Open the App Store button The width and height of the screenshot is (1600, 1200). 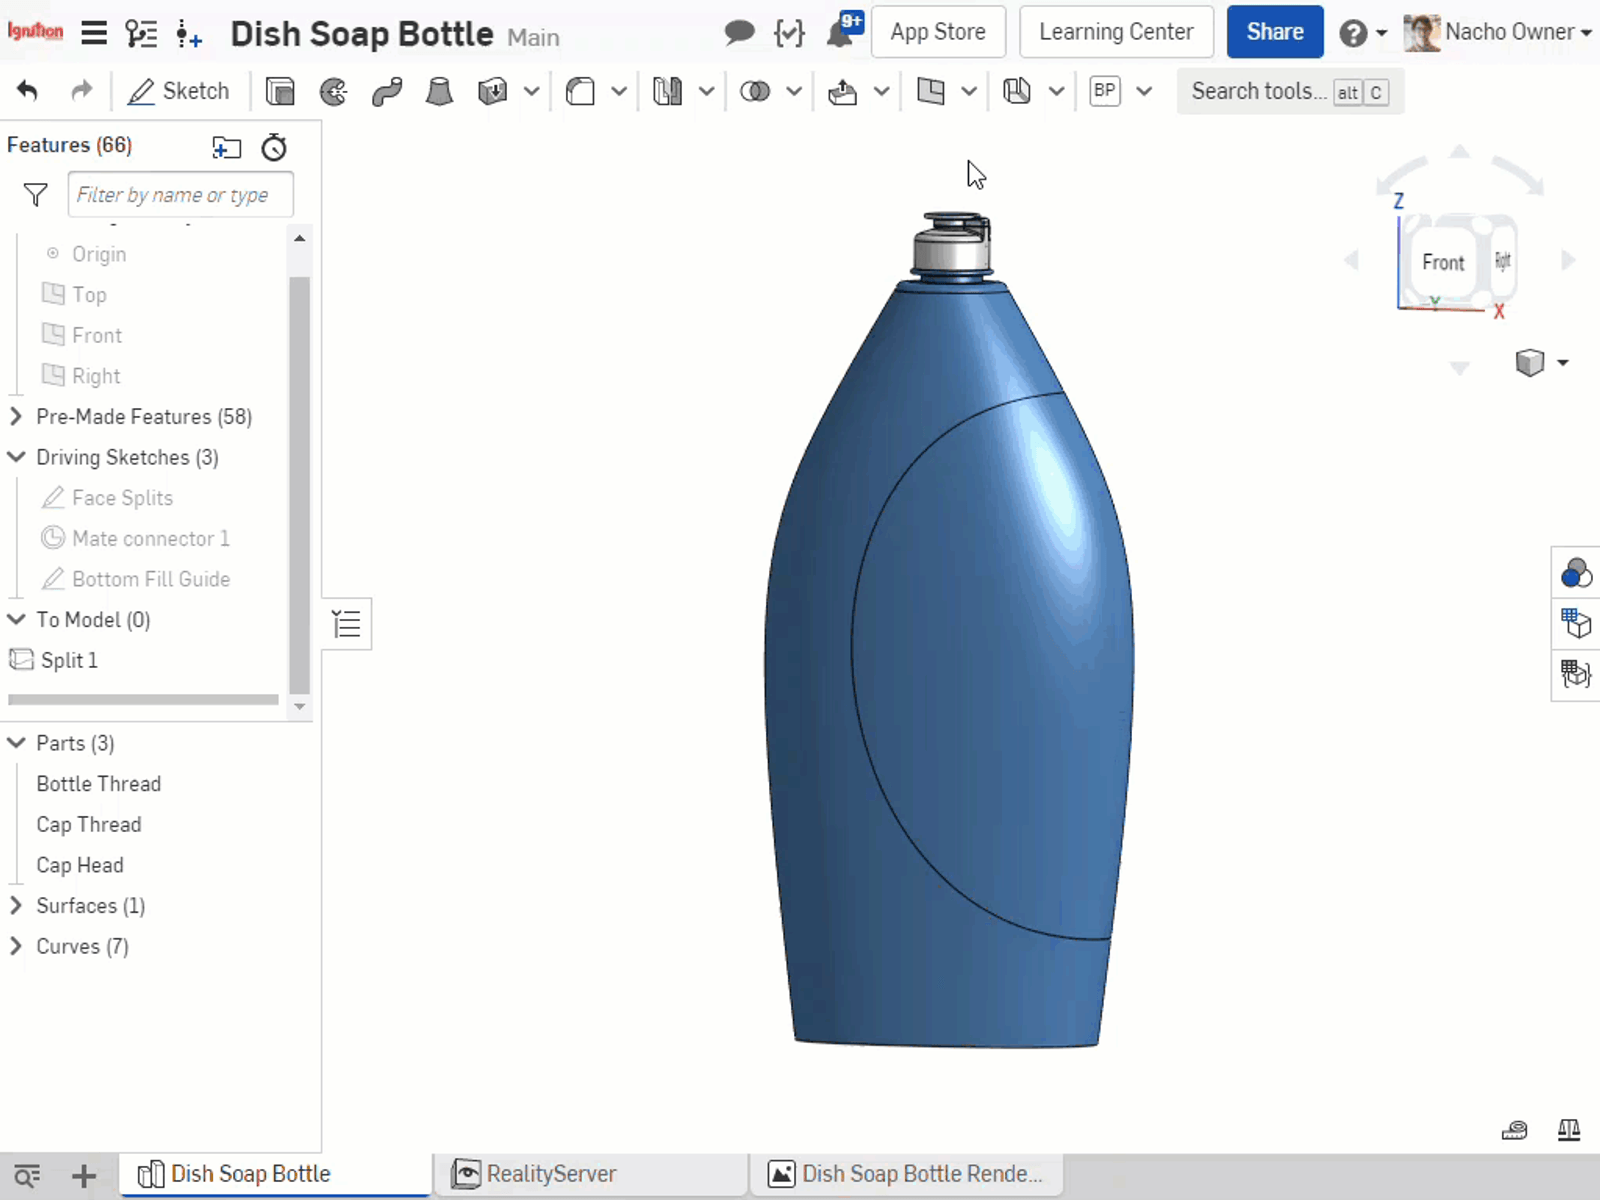[x=937, y=32]
